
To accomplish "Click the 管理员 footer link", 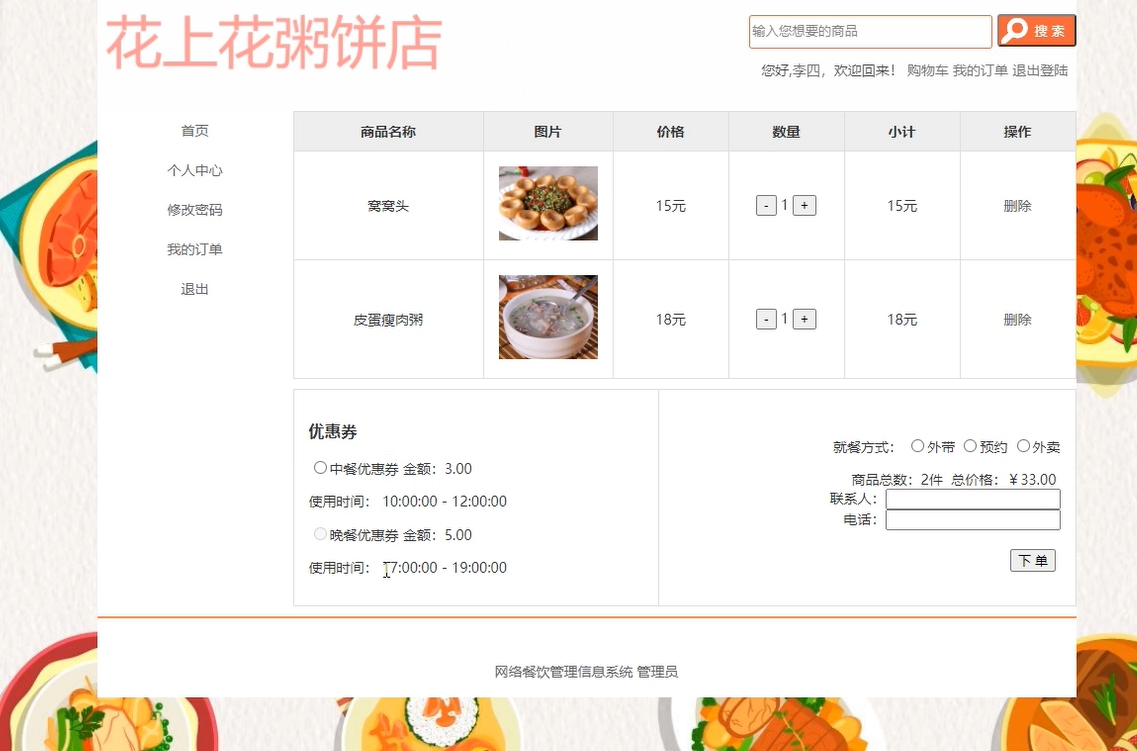I will (657, 672).
